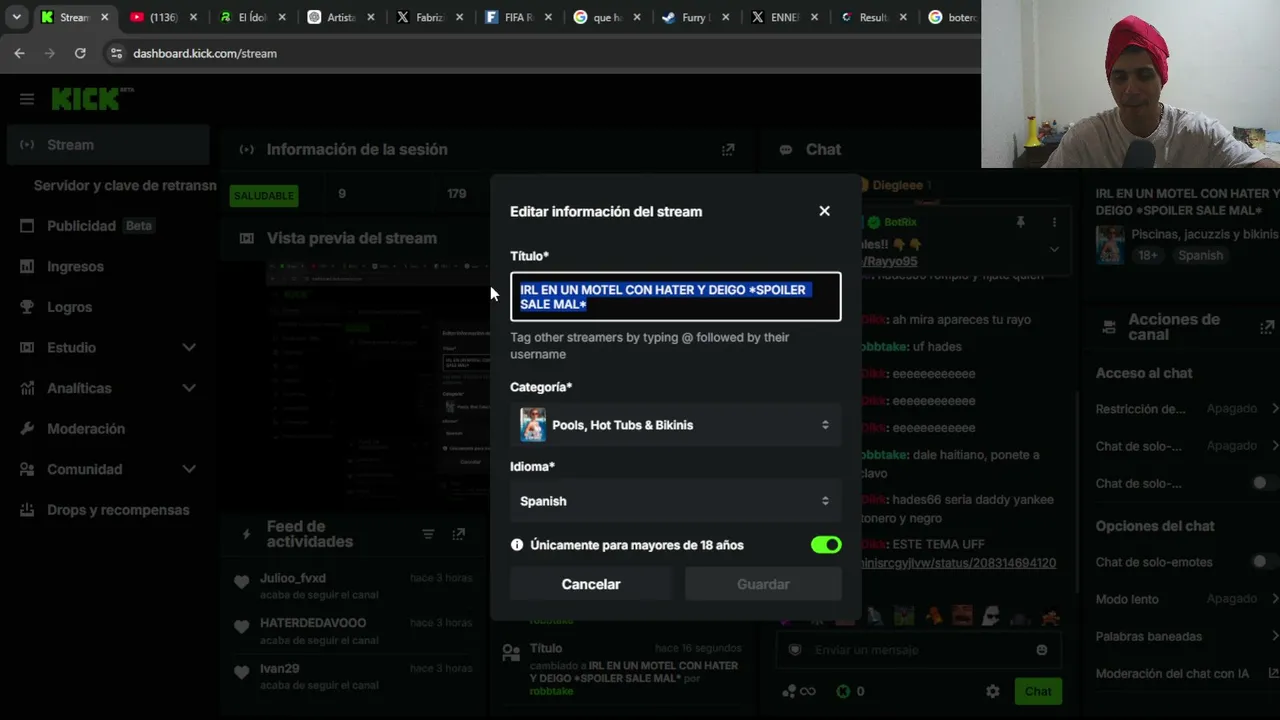The height and width of the screenshot is (720, 1280).
Task: Expand the Analíticas sidebar section
Action: pyautogui.click(x=189, y=388)
